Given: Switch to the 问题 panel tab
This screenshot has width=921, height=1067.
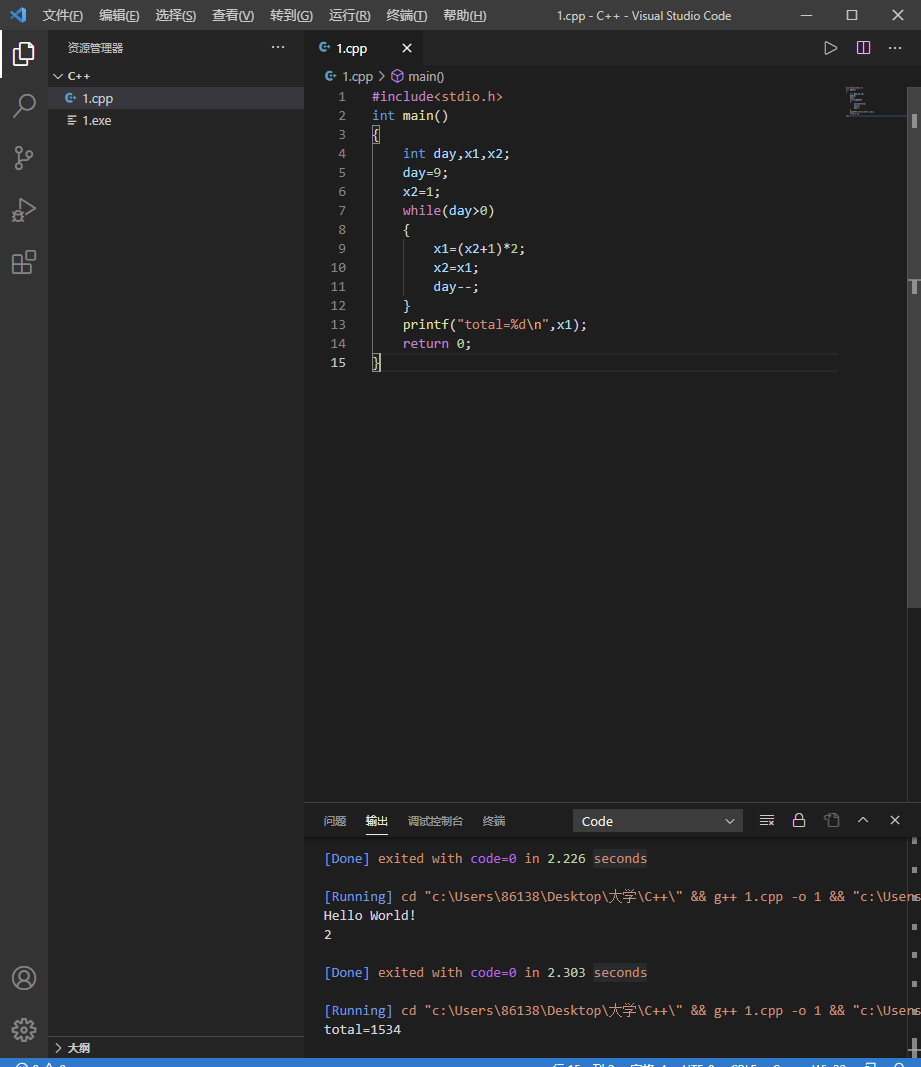Looking at the screenshot, I should pyautogui.click(x=335, y=821).
